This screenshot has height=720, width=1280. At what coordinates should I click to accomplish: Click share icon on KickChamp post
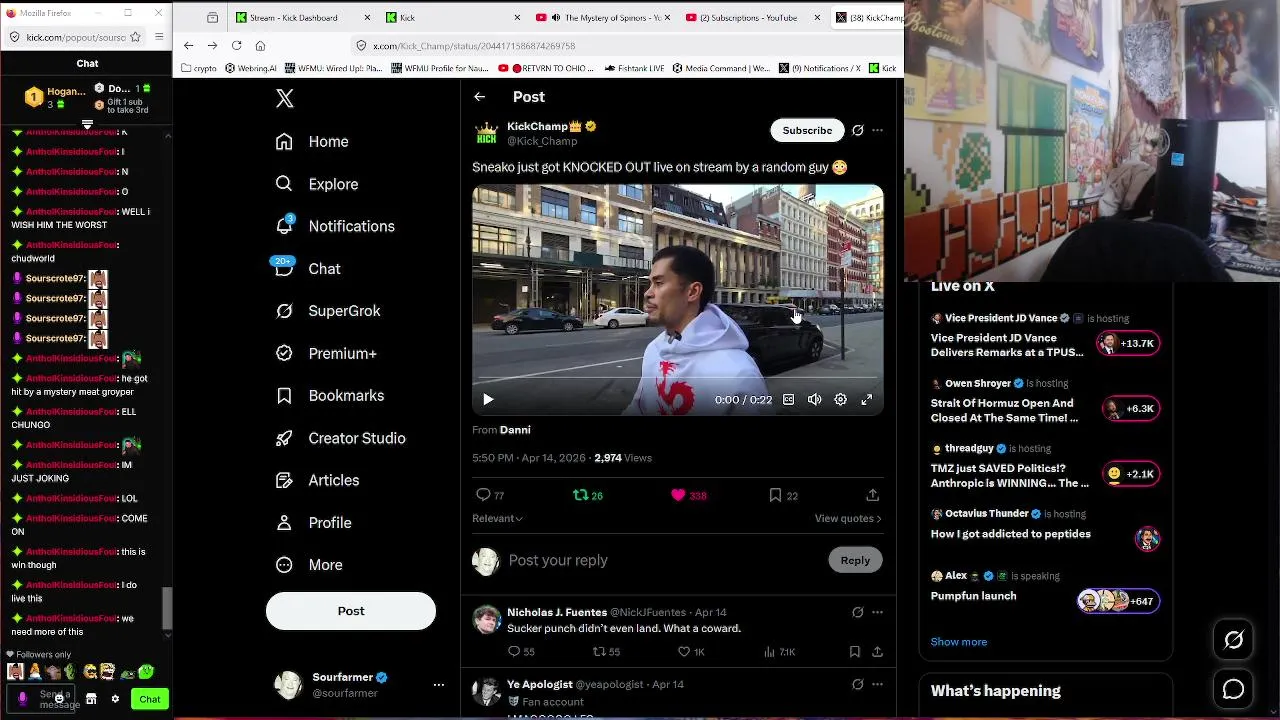[872, 495]
